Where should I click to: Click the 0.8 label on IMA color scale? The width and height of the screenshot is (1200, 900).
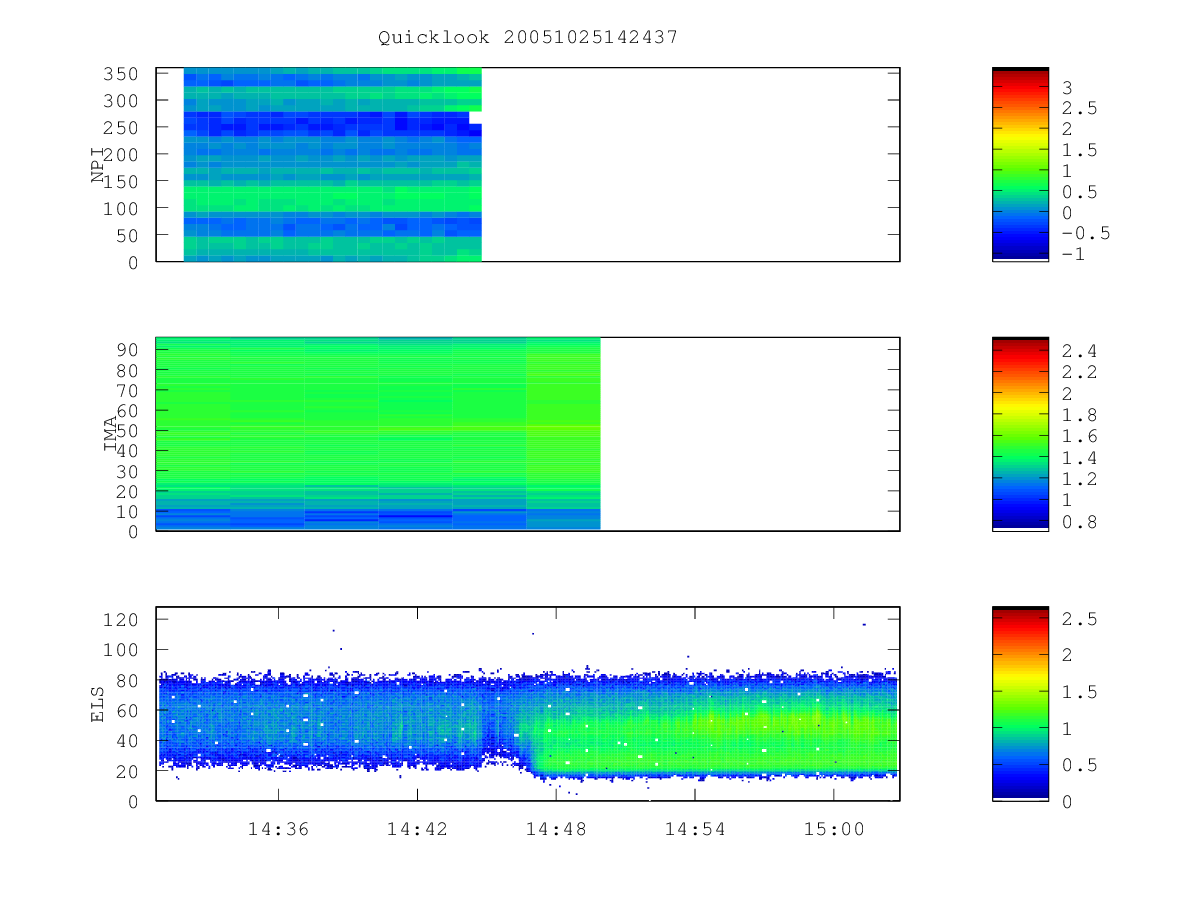(x=1080, y=521)
